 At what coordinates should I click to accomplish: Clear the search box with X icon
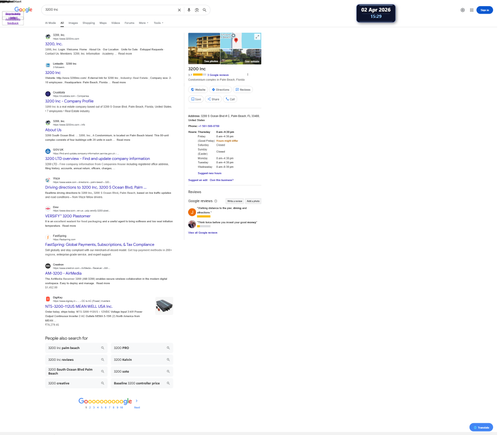(x=180, y=10)
